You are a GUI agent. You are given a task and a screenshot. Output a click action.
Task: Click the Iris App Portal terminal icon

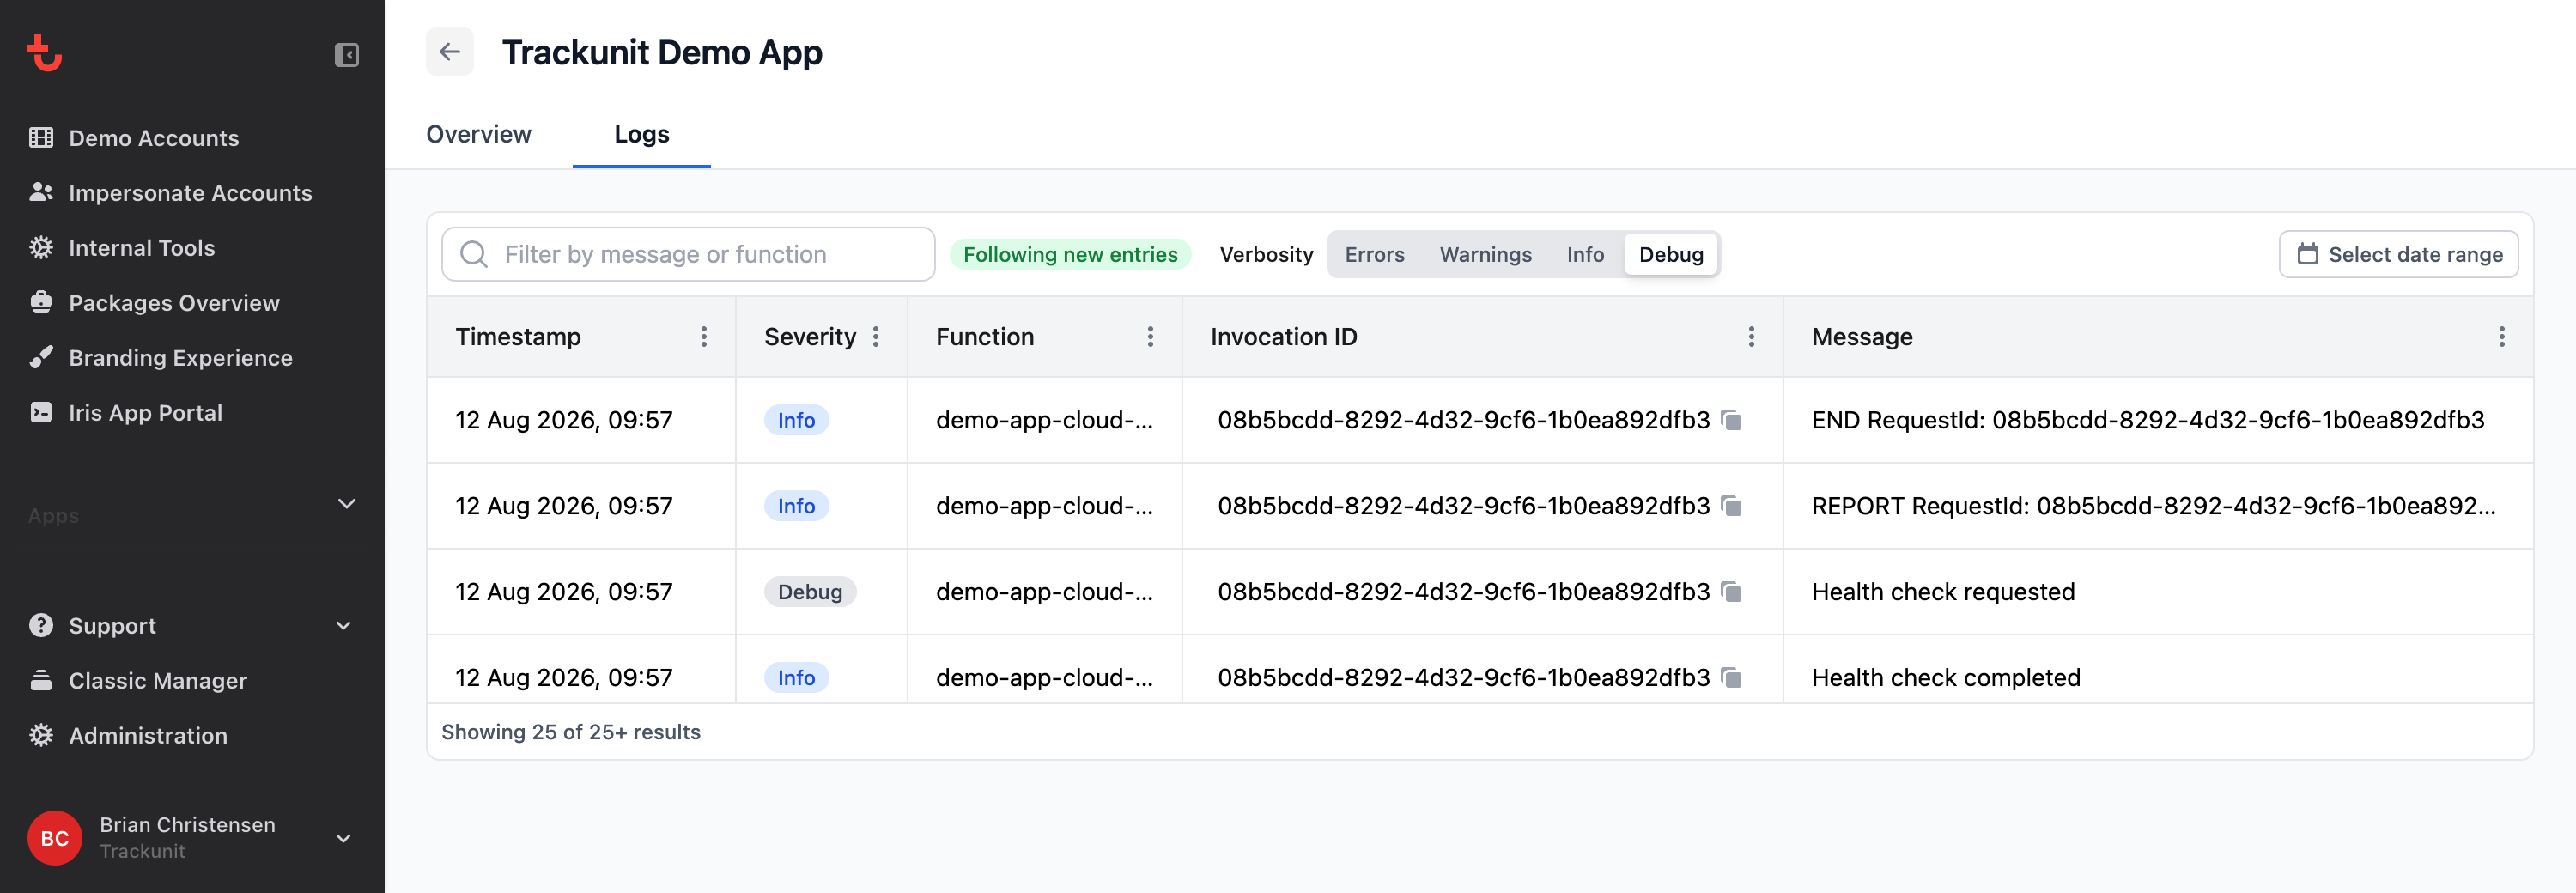tap(41, 412)
